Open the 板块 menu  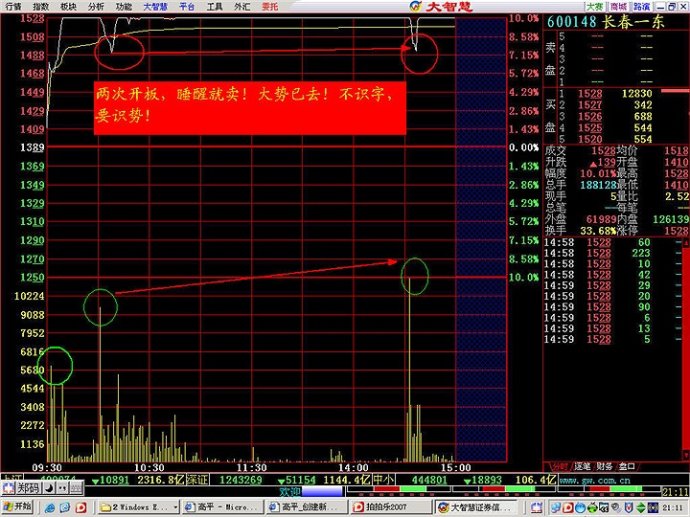tap(68, 6)
